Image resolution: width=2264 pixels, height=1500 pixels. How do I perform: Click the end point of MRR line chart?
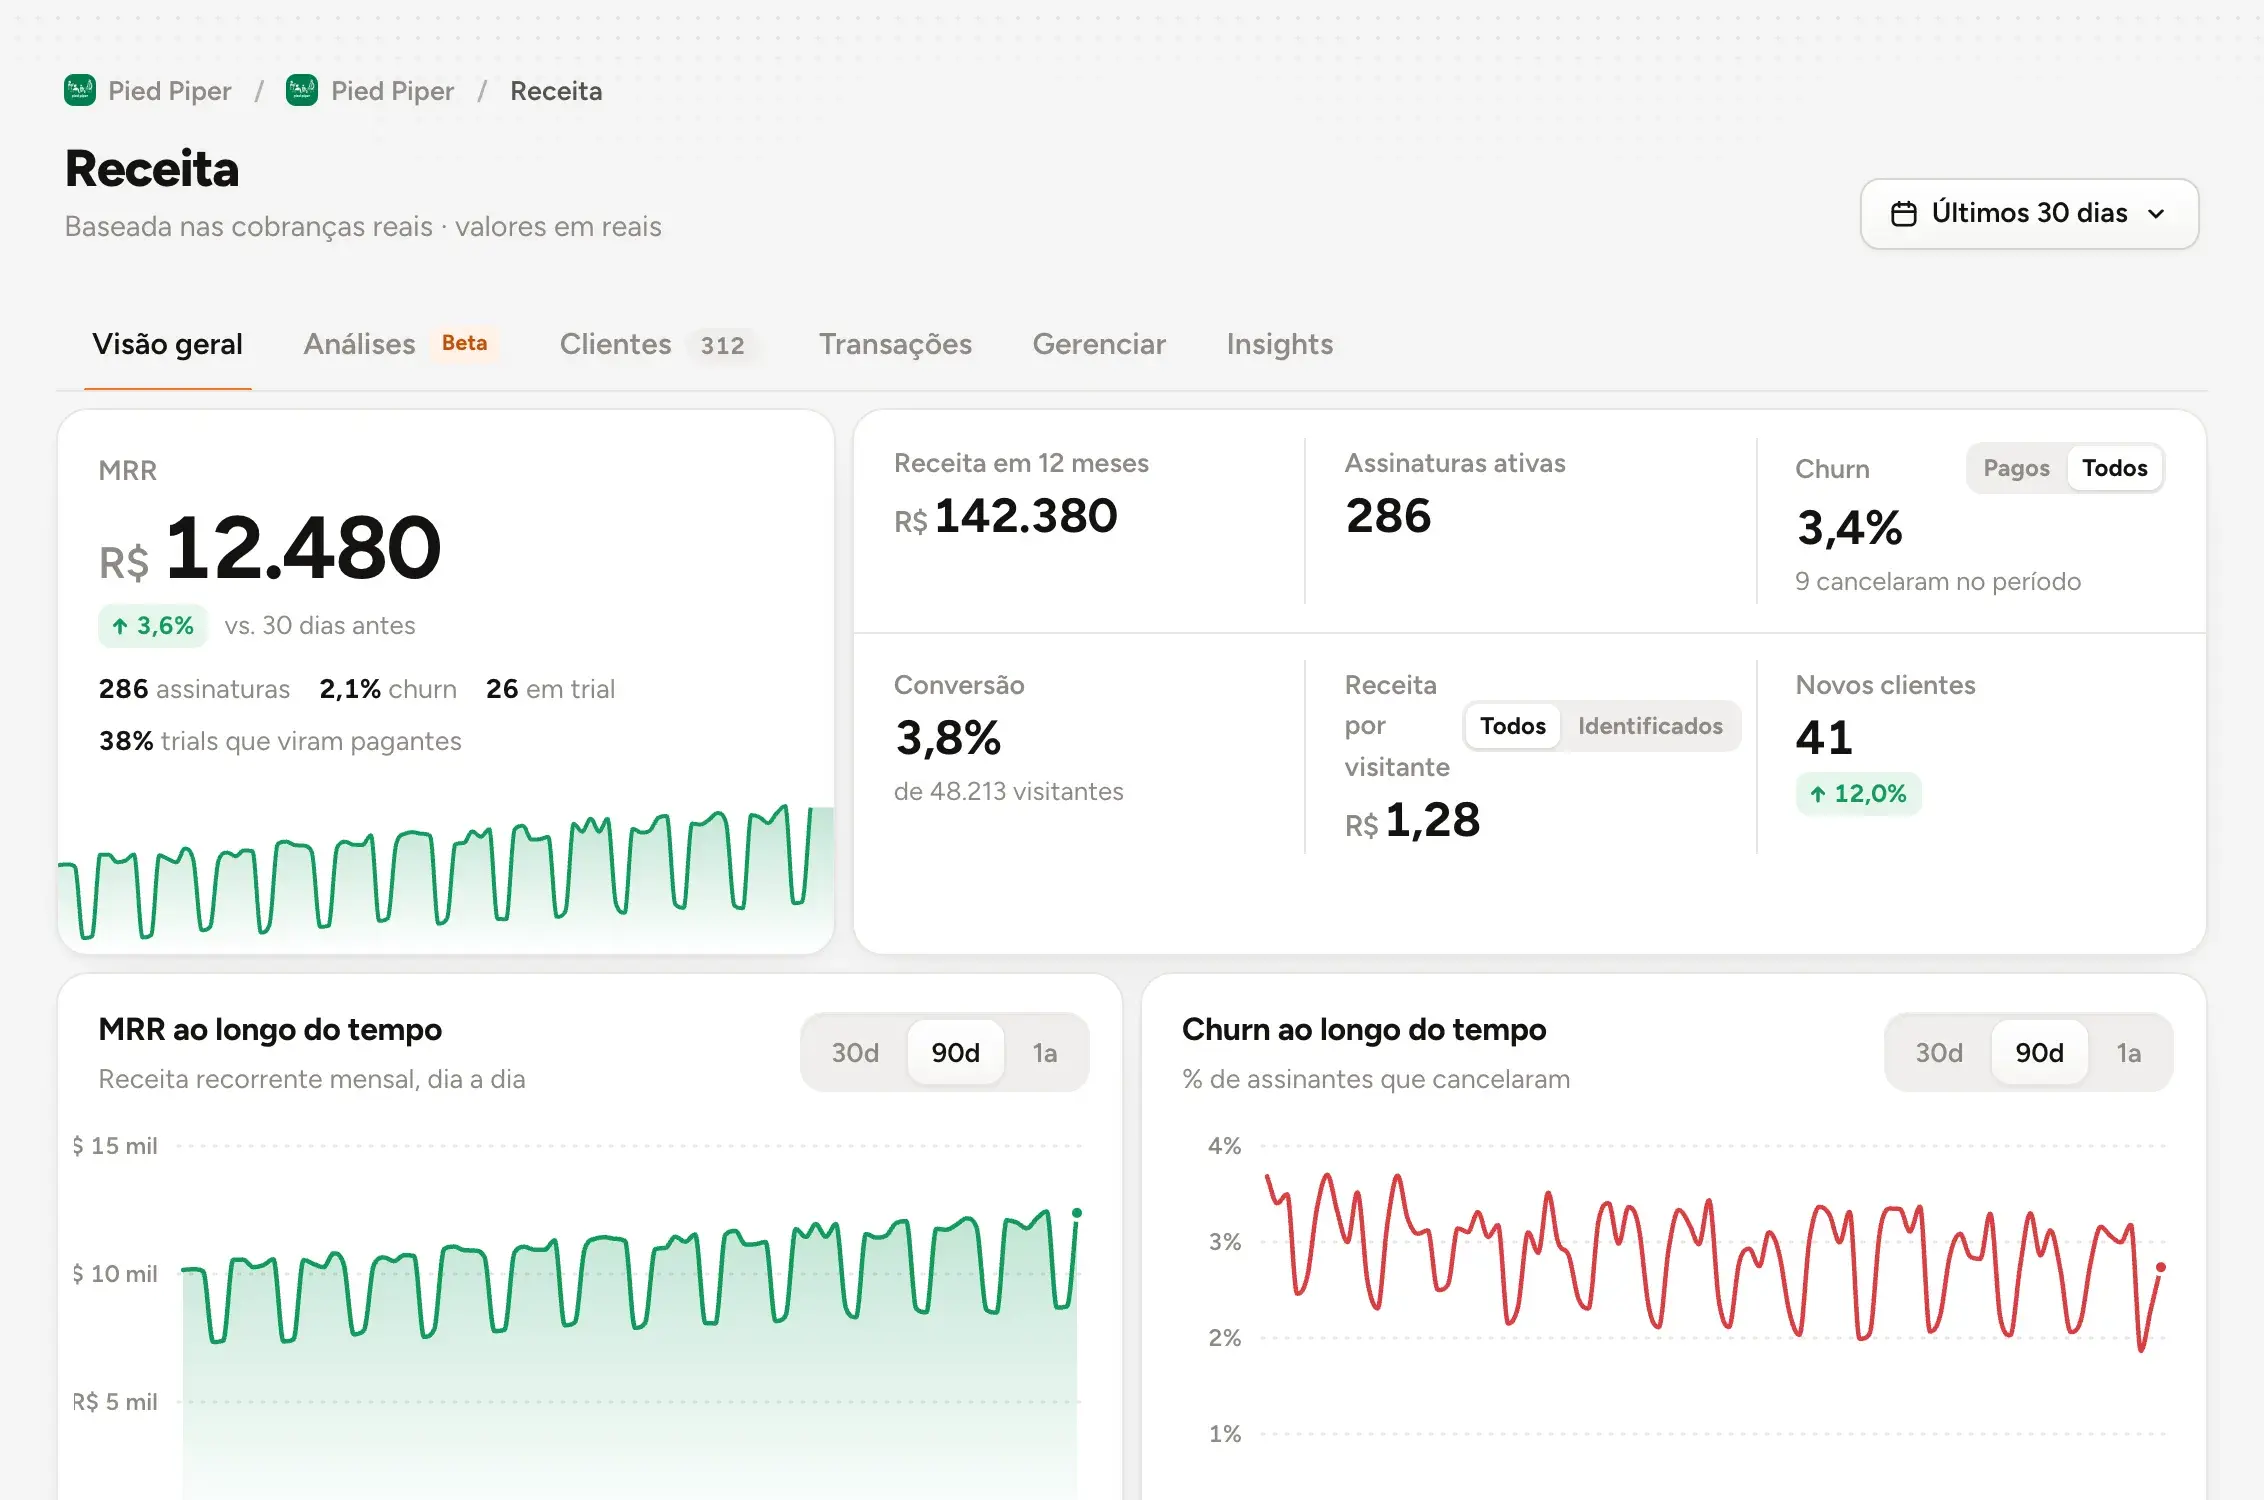pos(1077,1213)
